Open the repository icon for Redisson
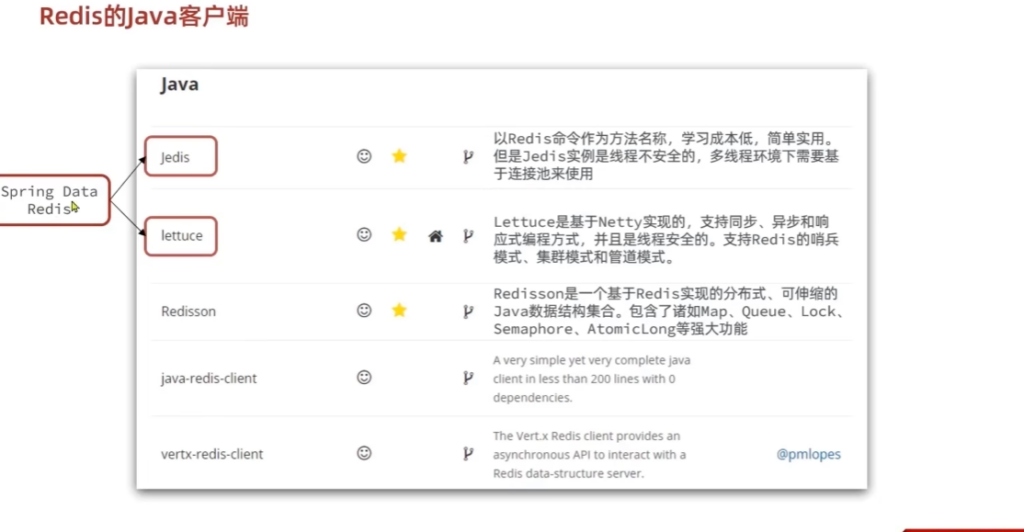Screen dimensions: 1024x532 [x=467, y=311]
